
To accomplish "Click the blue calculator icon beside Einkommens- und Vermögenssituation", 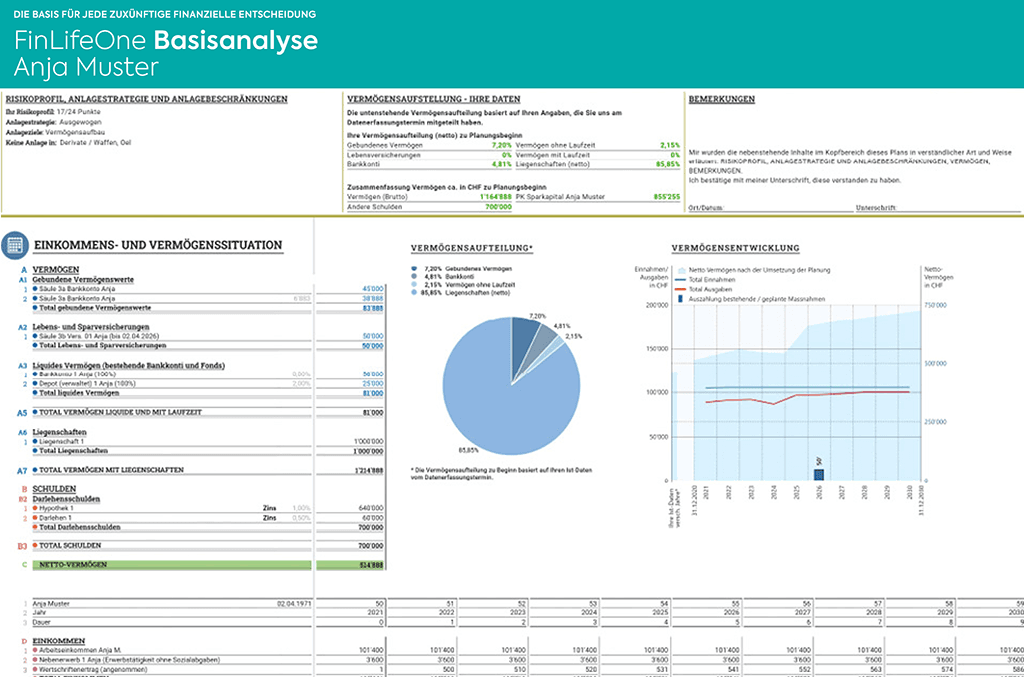I will pyautogui.click(x=15, y=245).
